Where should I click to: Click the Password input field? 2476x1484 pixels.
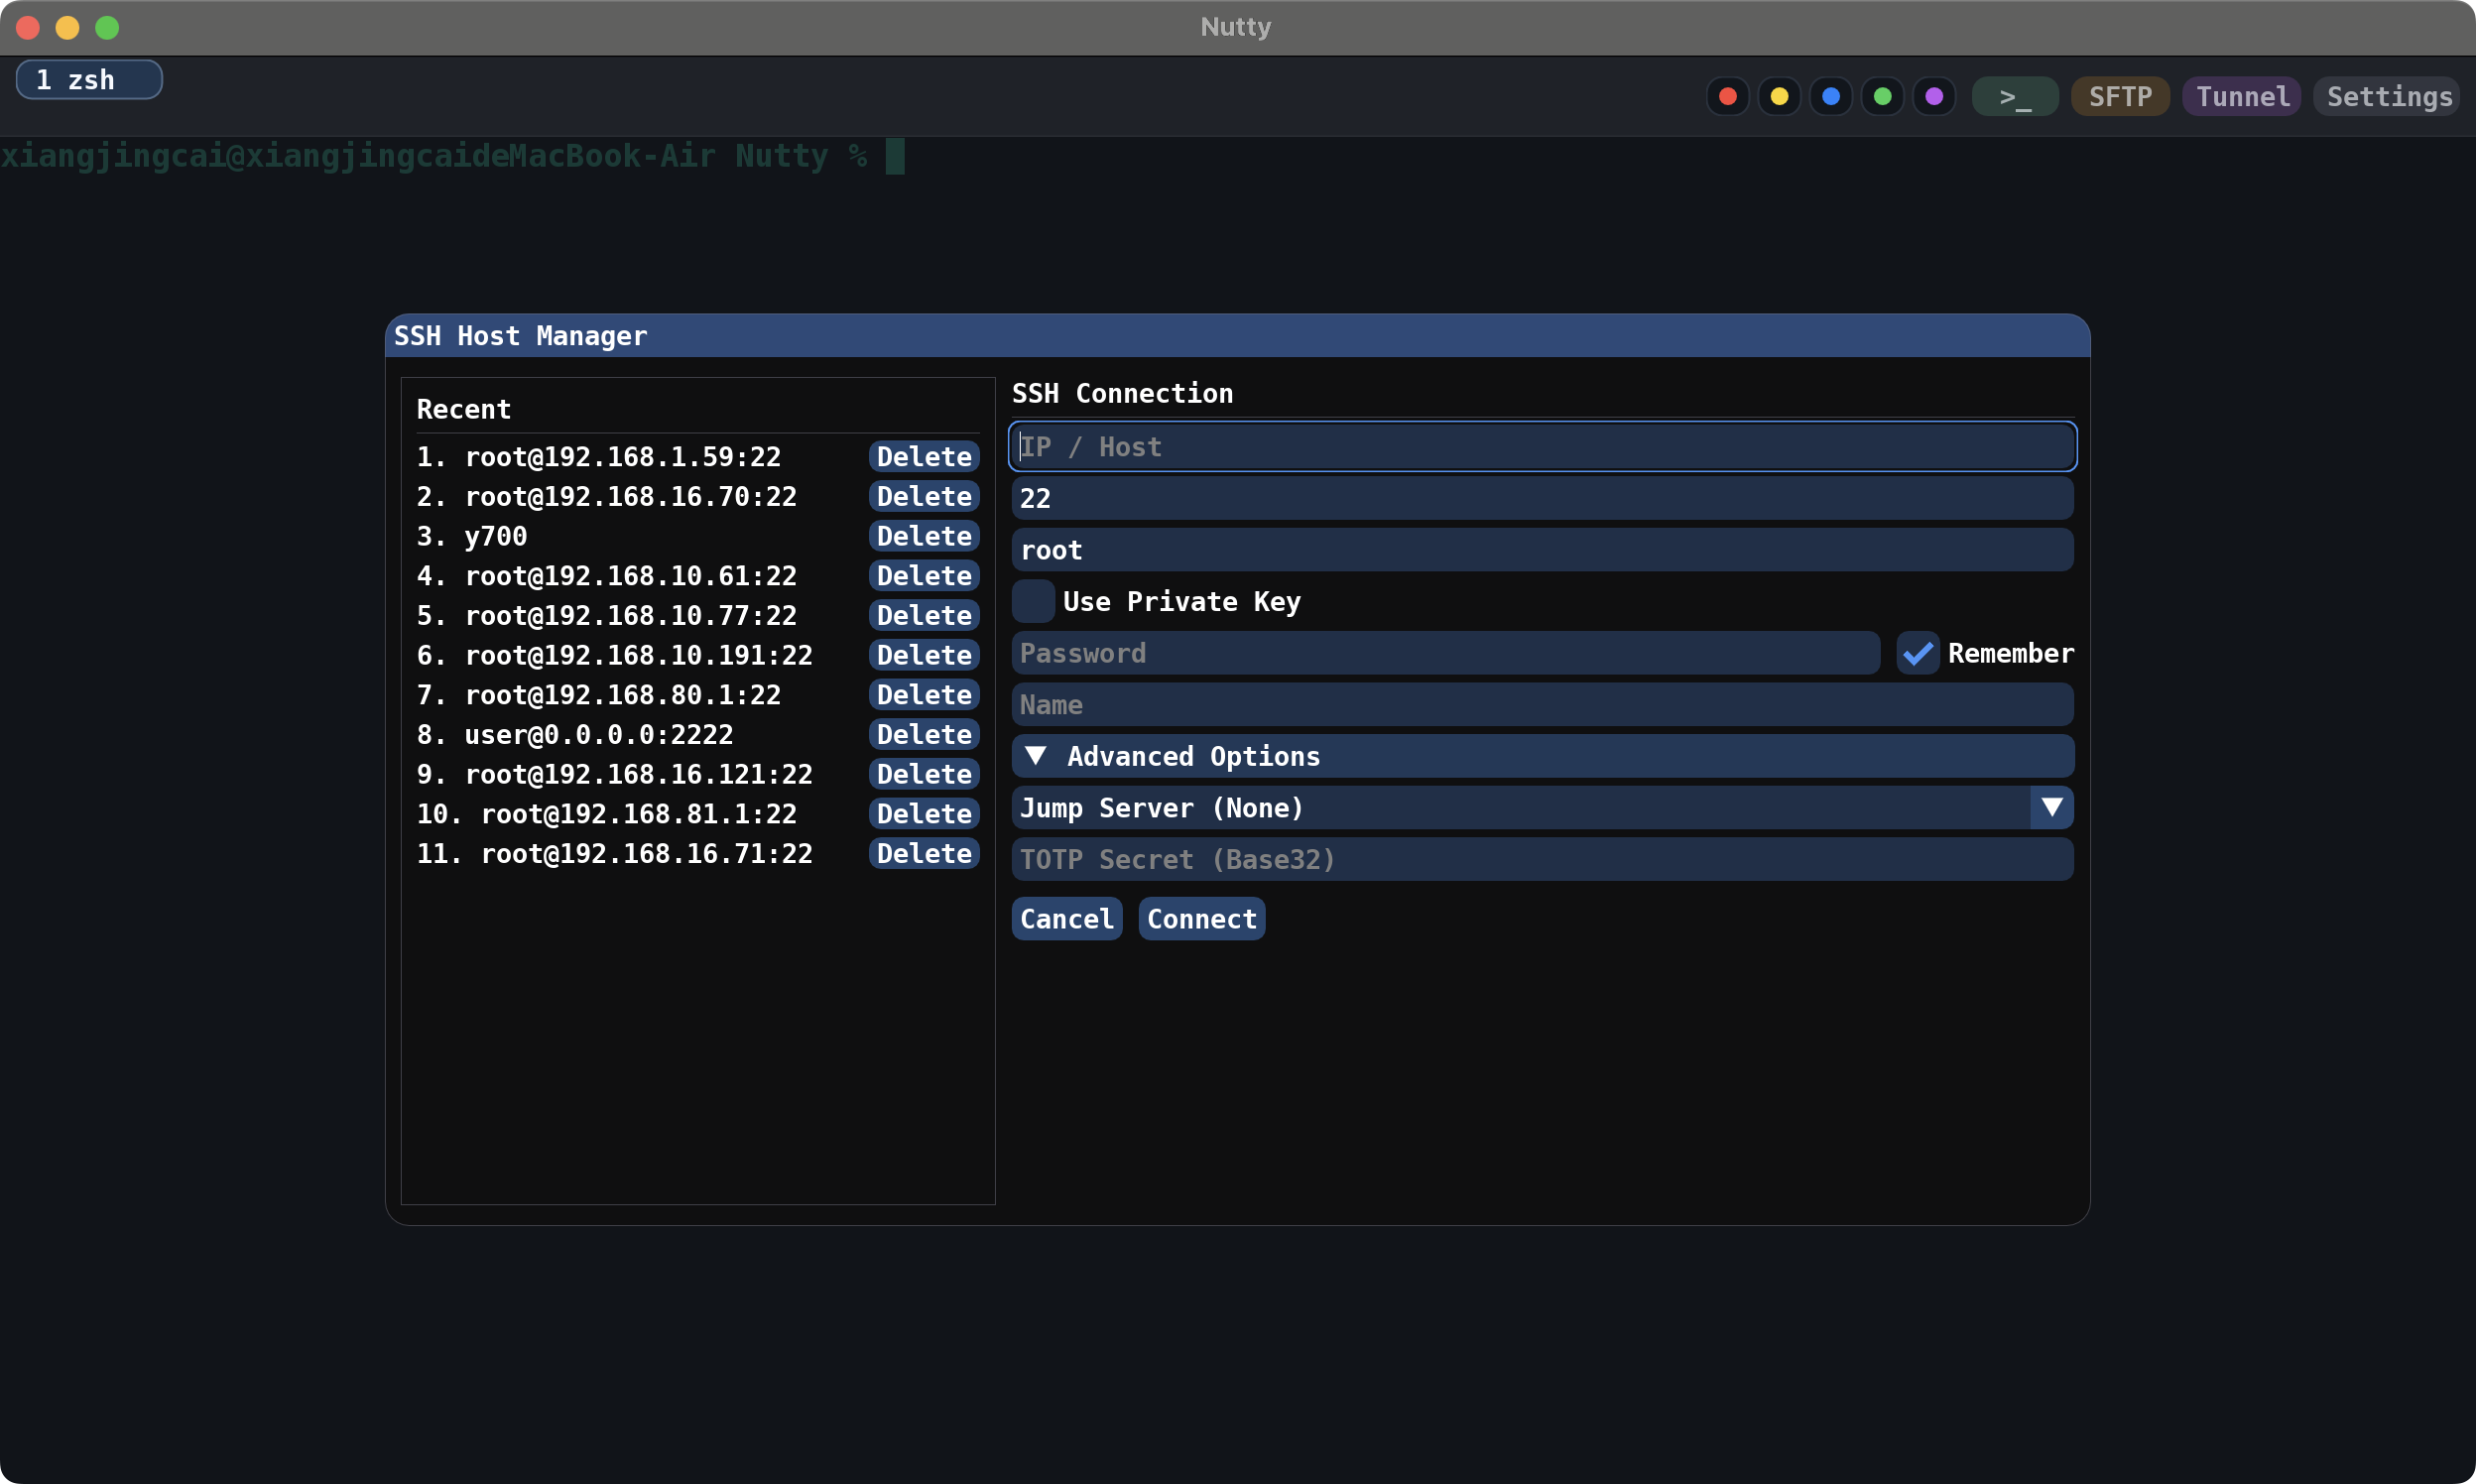1446,653
